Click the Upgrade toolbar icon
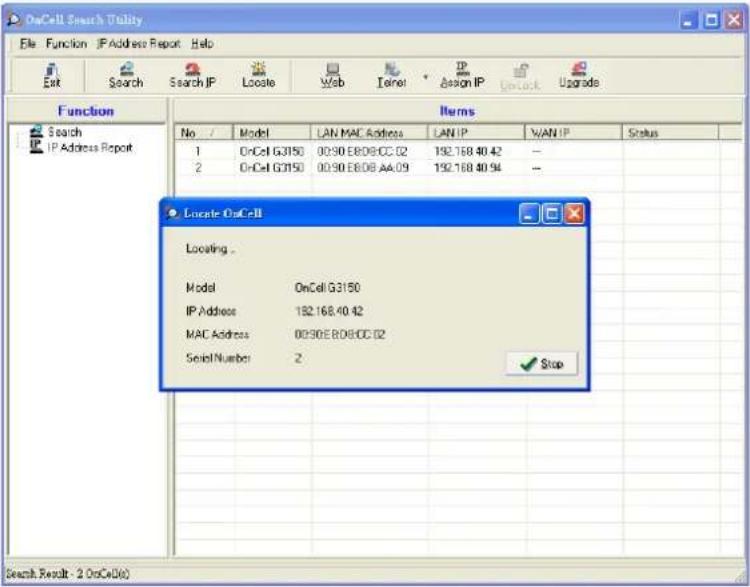750x587 pixels. pyautogui.click(x=579, y=76)
